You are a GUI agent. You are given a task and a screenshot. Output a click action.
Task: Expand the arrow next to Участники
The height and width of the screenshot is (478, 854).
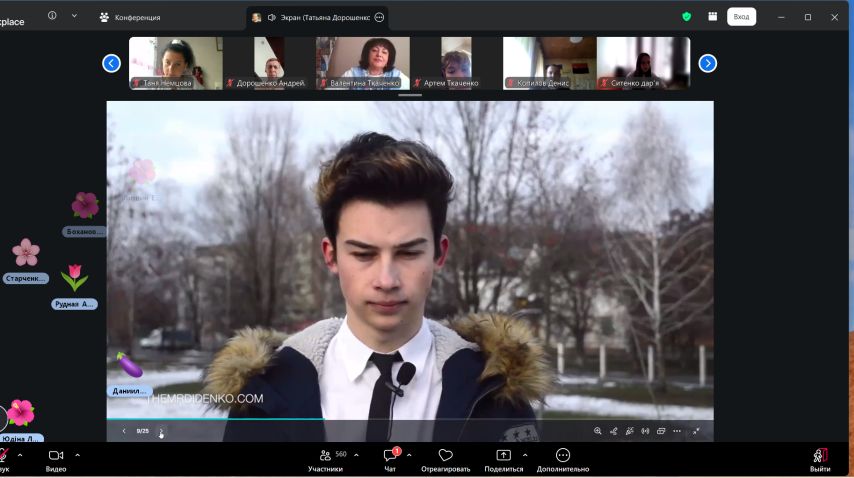(356, 455)
